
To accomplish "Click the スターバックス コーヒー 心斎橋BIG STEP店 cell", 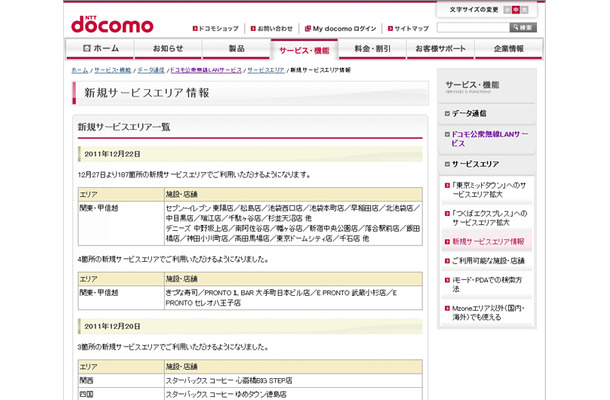I will coord(293,381).
